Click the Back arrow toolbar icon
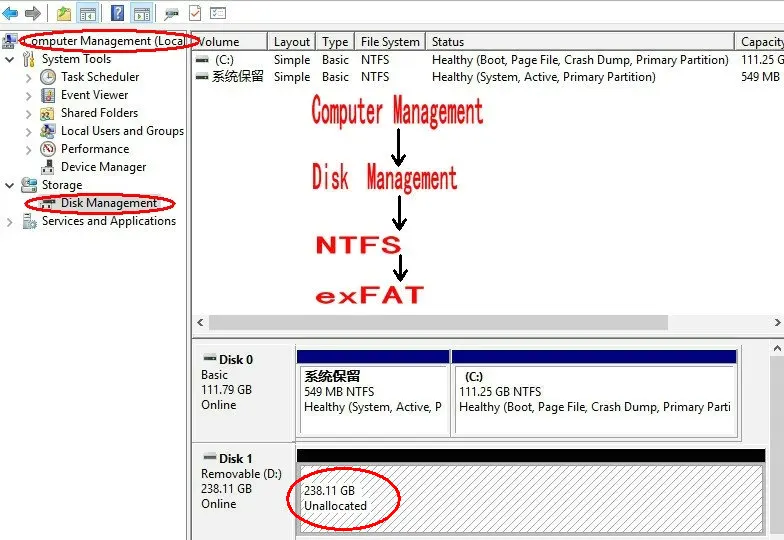784x540 pixels. (10, 13)
